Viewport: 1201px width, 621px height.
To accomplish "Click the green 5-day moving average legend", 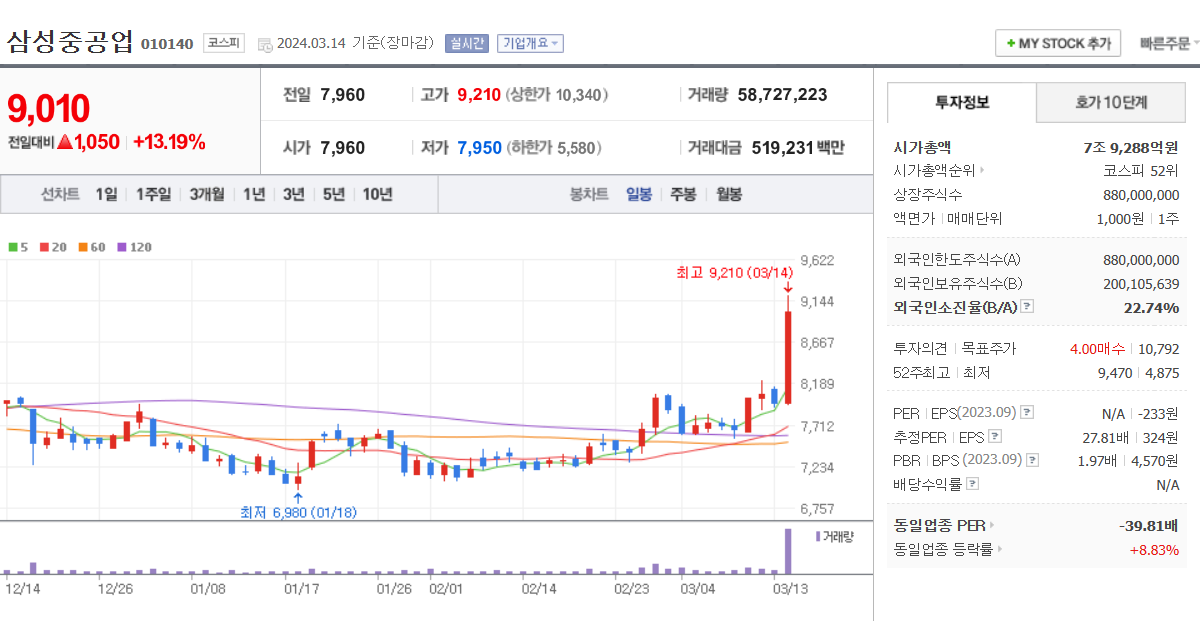I will click(x=17, y=246).
